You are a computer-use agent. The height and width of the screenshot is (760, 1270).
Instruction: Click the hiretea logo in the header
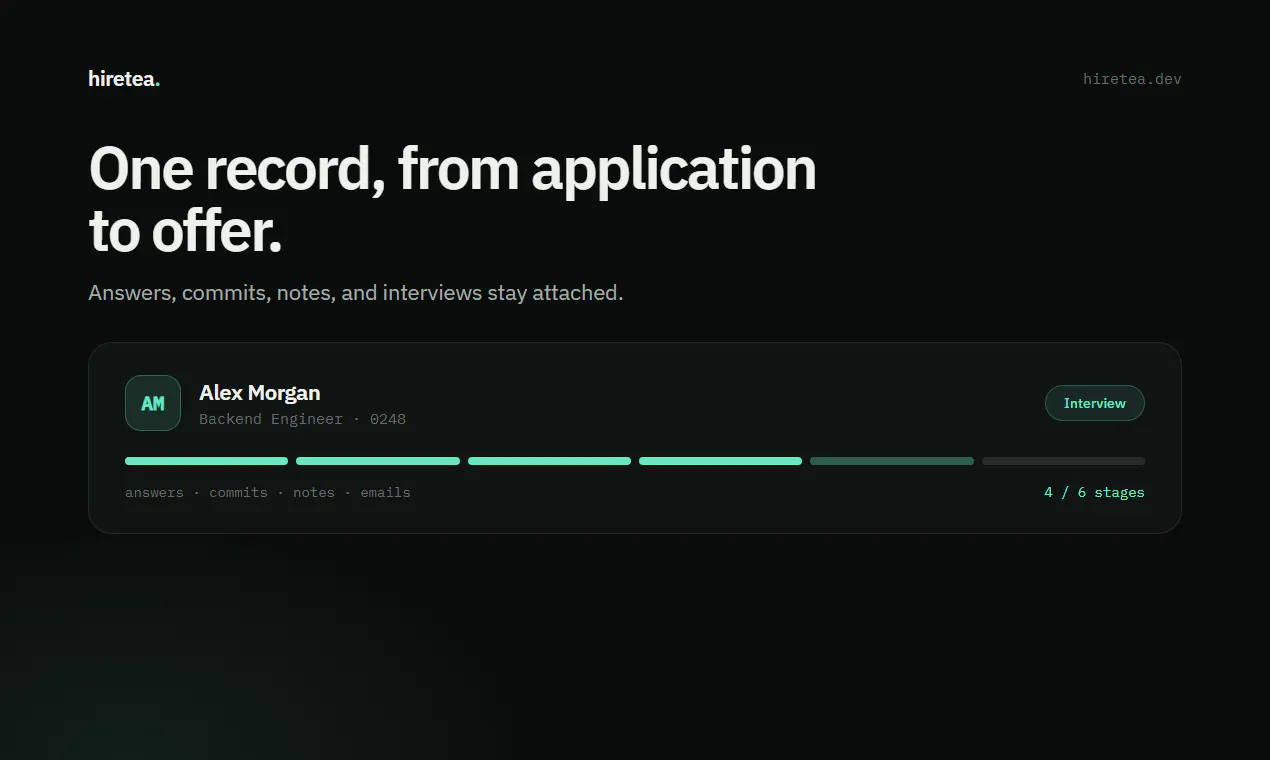124,79
